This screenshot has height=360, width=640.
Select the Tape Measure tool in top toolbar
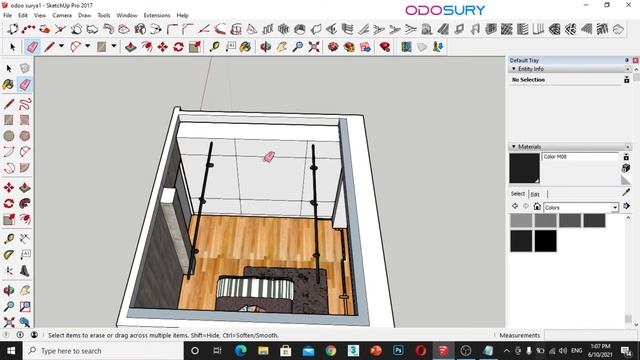214,47
